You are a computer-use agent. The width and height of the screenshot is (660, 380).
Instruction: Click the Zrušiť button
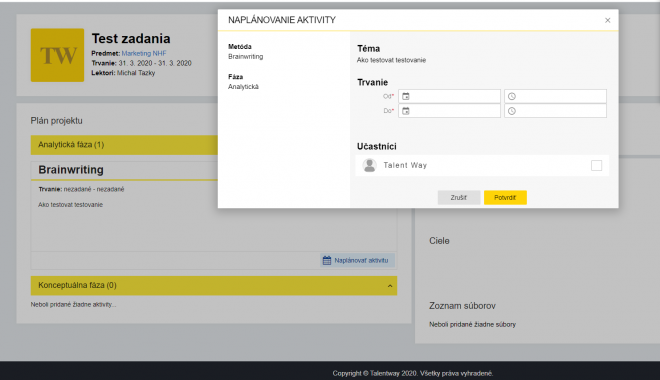coord(459,197)
